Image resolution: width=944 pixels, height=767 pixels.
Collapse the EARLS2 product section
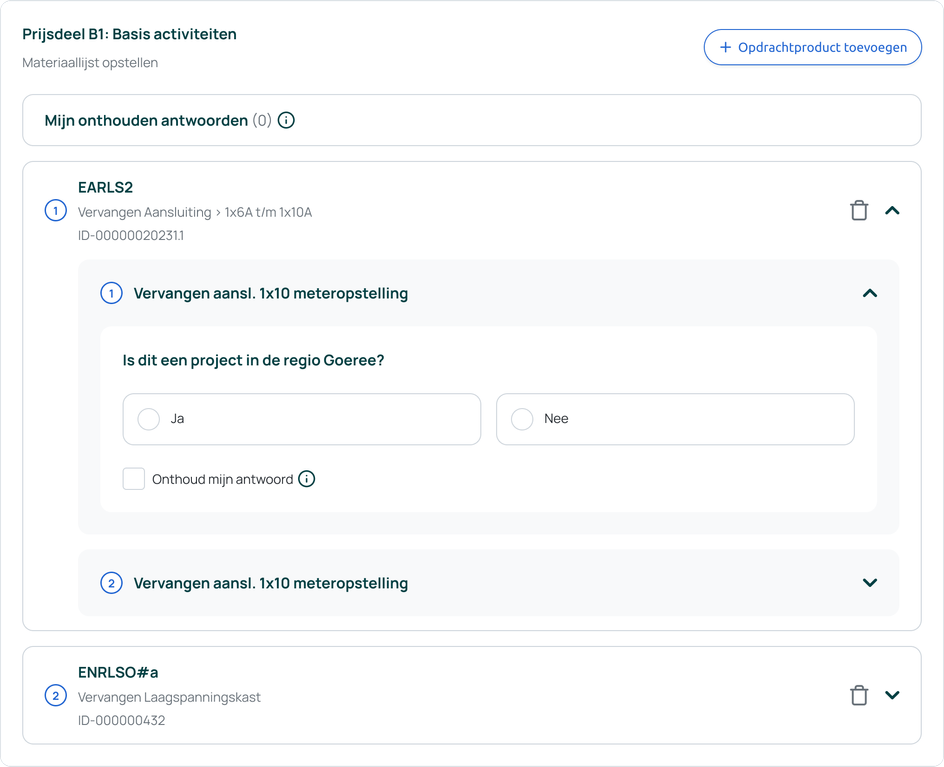[x=892, y=211]
